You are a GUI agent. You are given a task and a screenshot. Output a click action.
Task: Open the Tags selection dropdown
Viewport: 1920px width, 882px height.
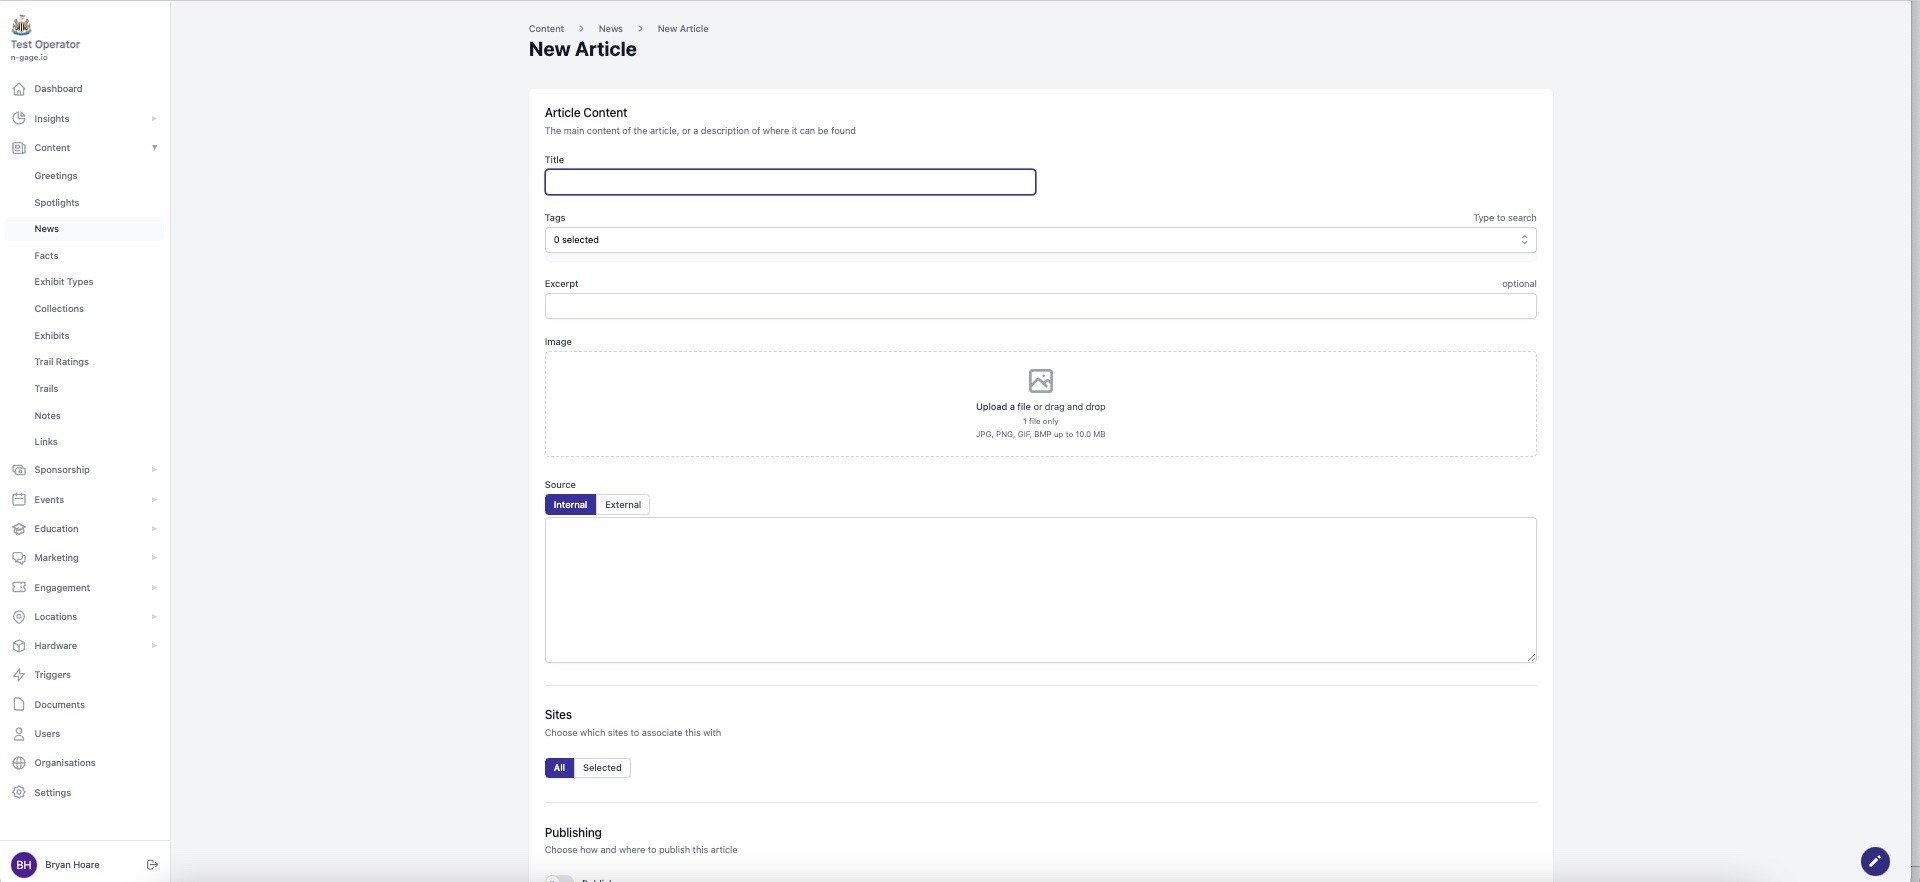tap(1040, 240)
